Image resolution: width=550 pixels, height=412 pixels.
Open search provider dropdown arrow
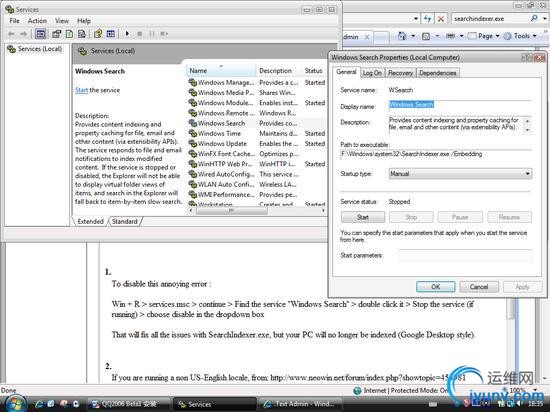545,18
